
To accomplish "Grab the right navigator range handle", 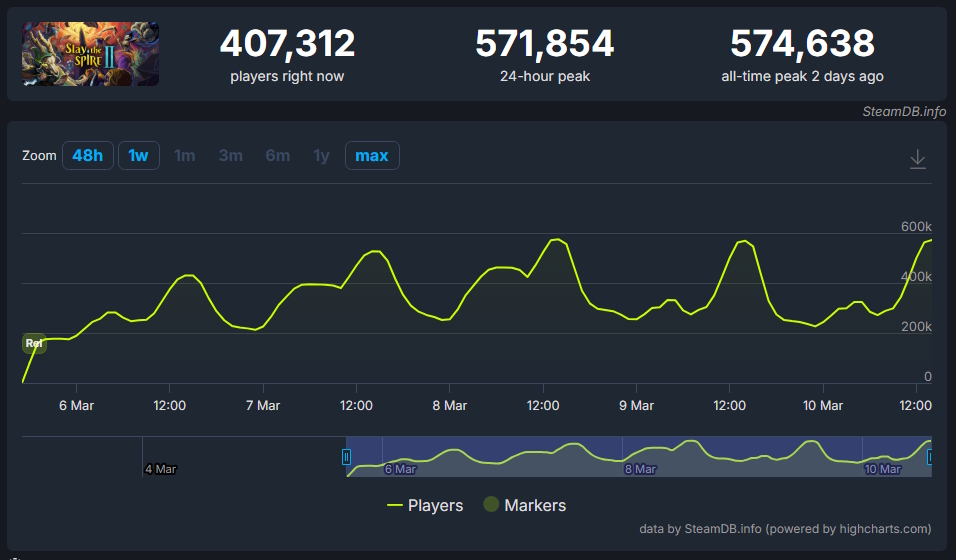I will [x=930, y=457].
